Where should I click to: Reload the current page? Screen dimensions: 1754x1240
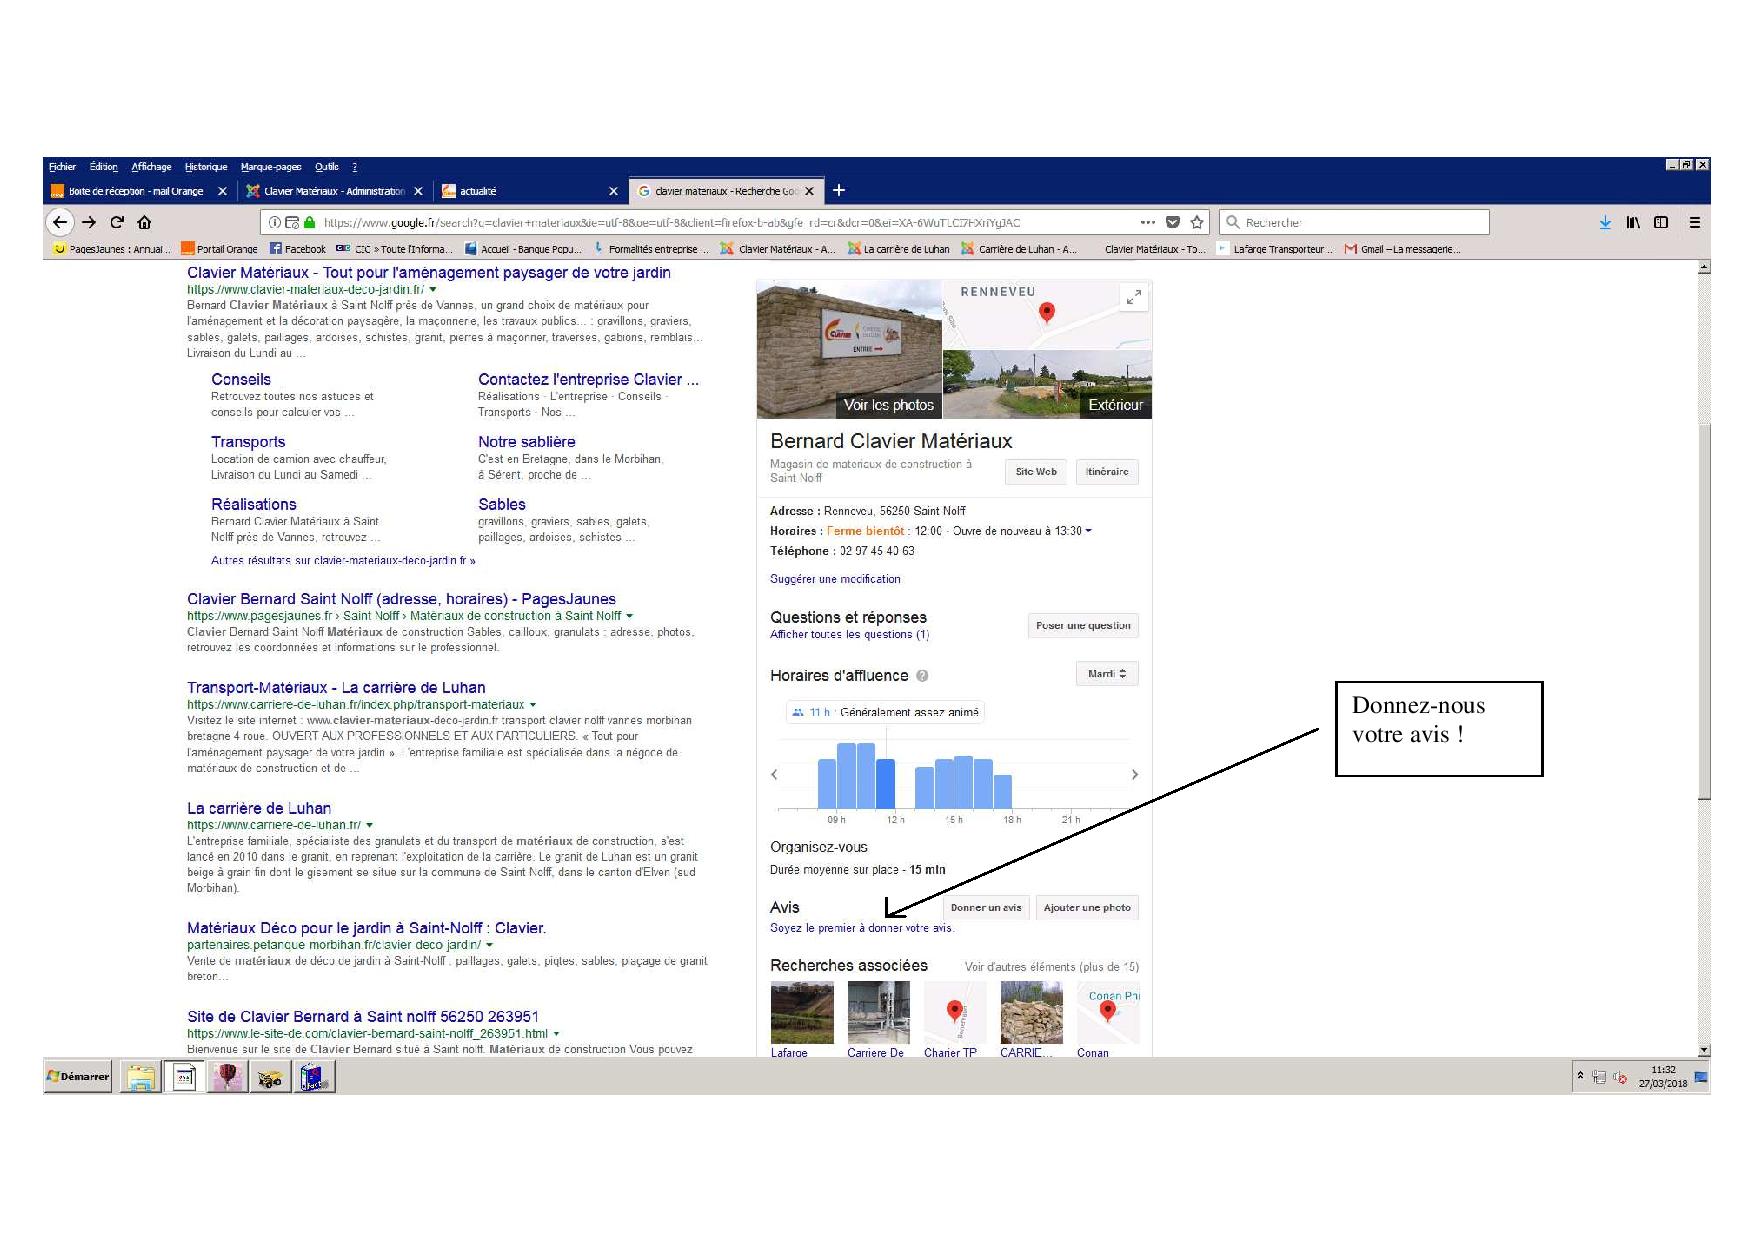117,222
